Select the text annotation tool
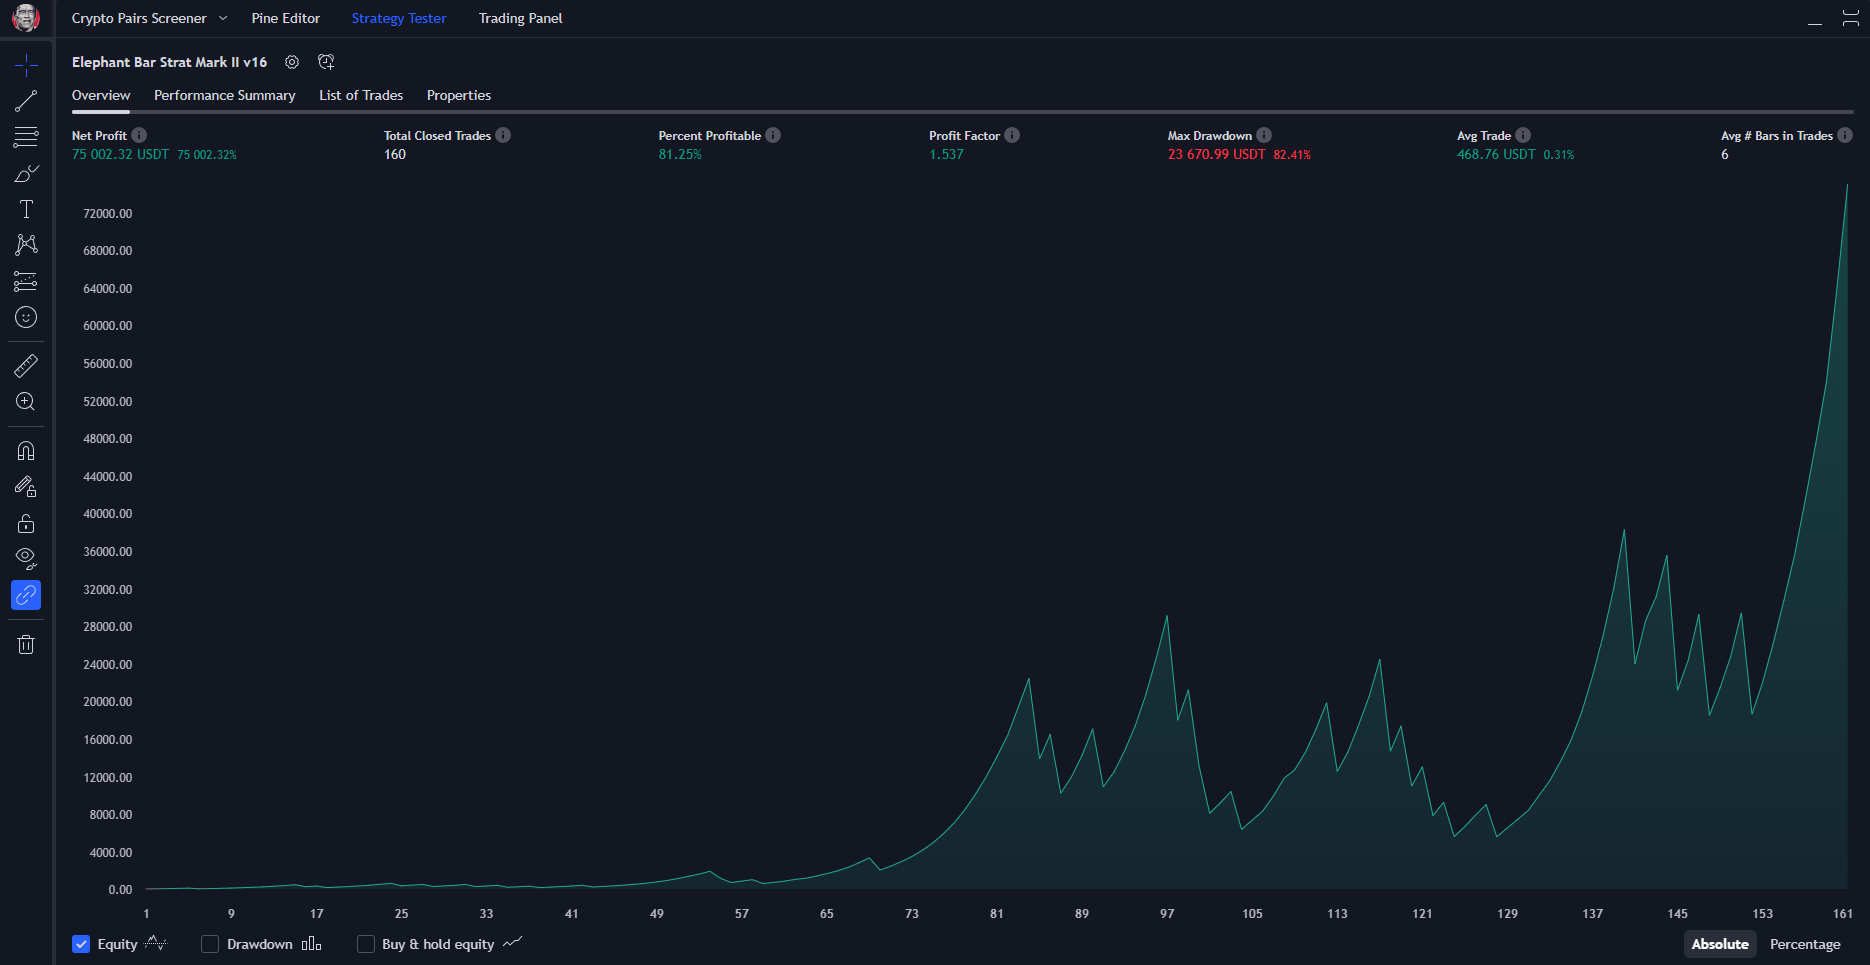 pyautogui.click(x=26, y=209)
